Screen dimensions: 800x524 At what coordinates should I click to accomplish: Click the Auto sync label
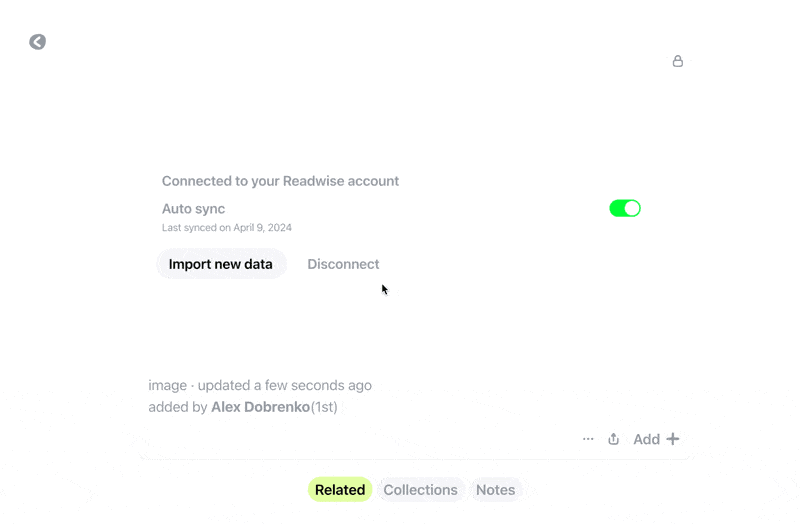(193, 209)
